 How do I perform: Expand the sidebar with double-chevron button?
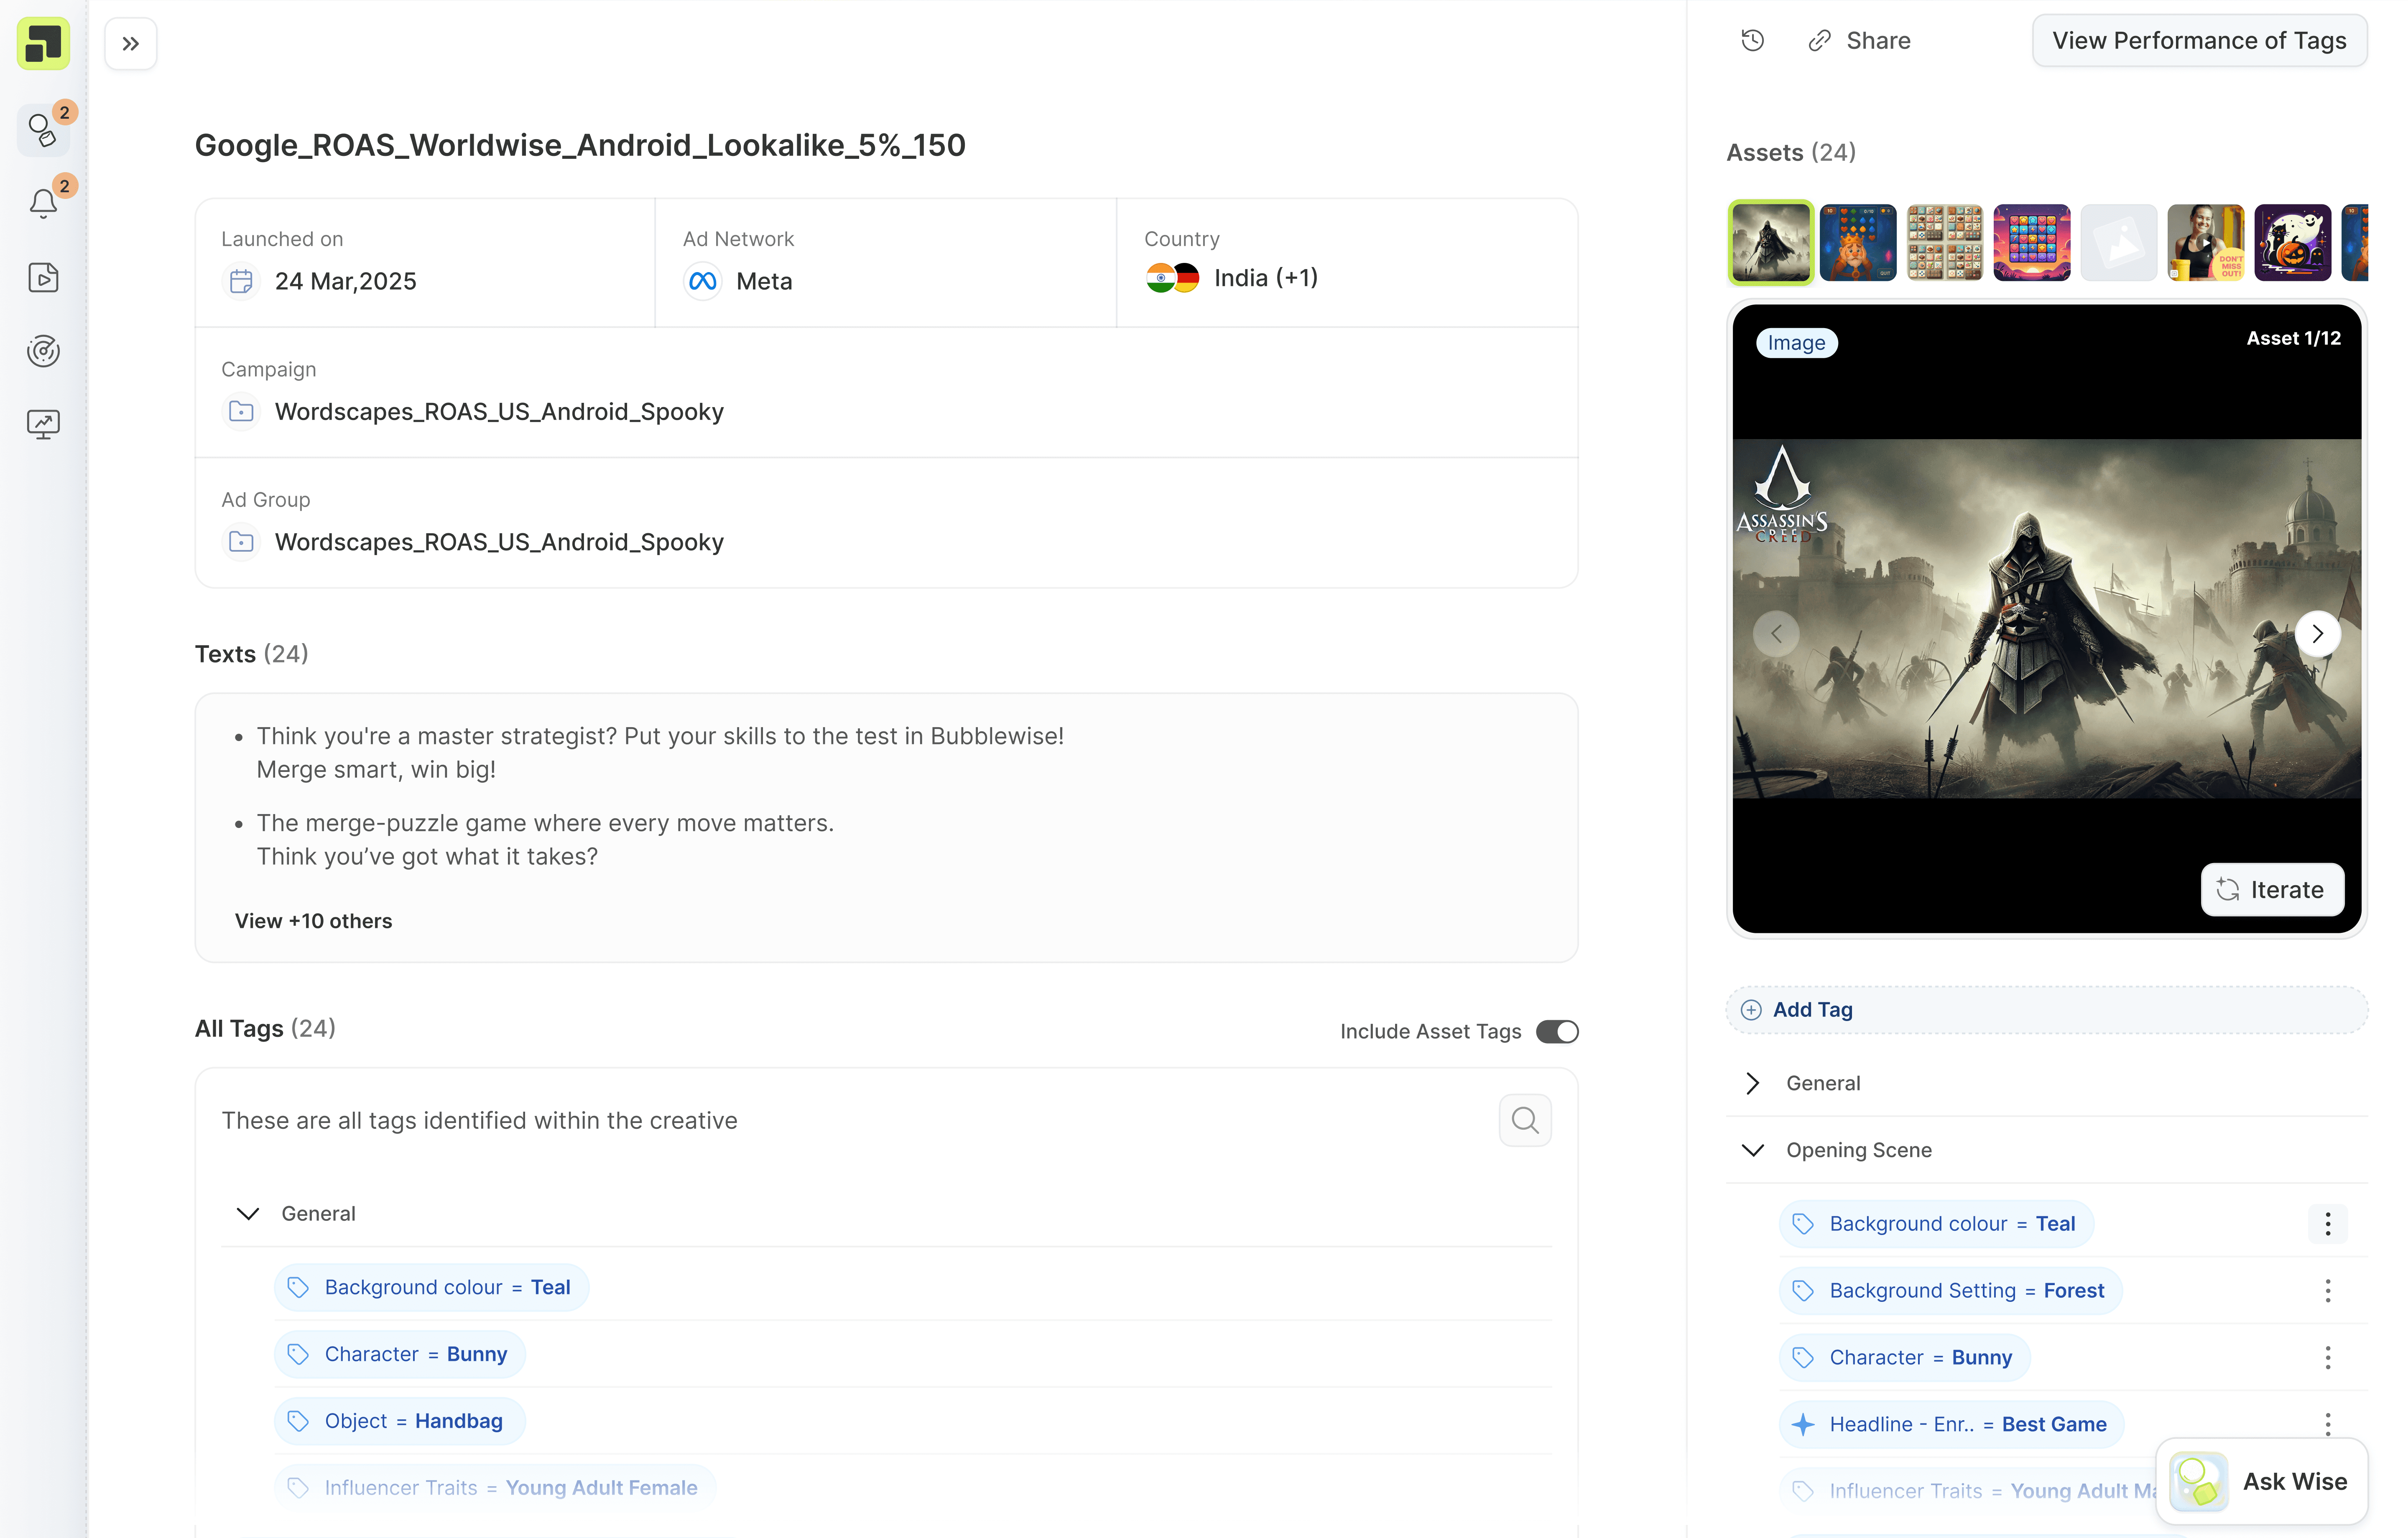click(130, 44)
